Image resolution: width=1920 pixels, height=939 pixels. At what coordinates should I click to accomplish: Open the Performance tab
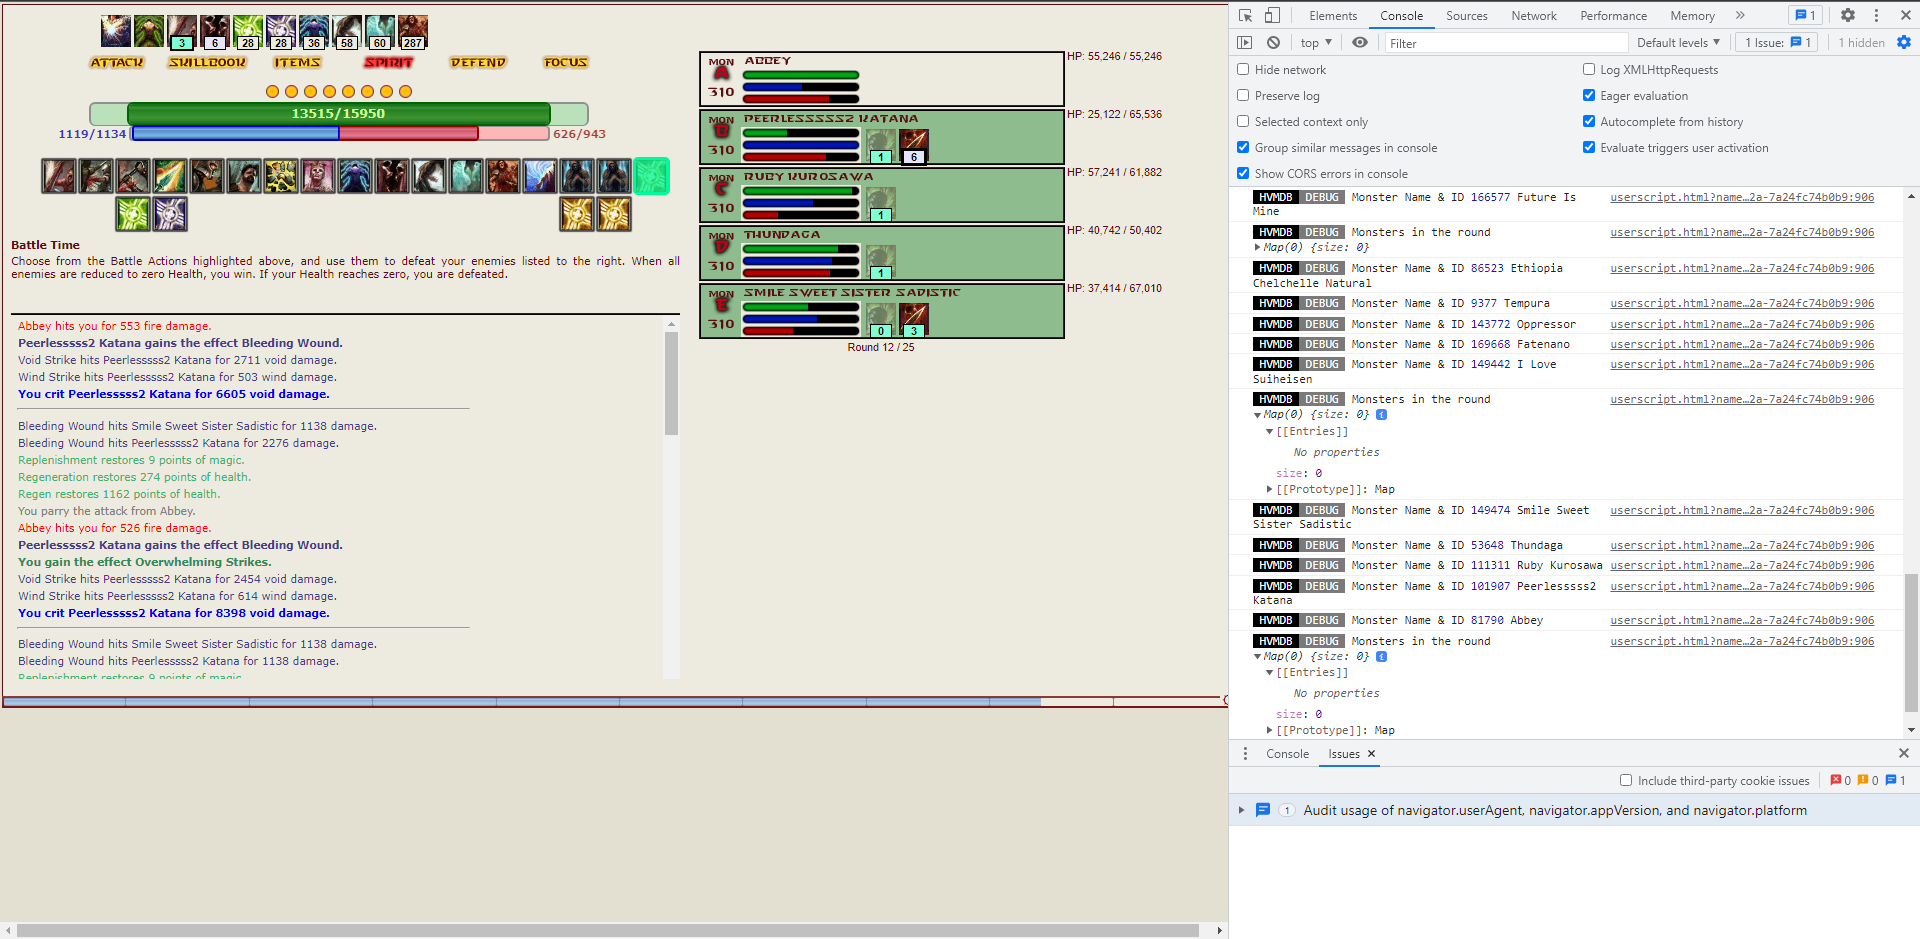[x=1613, y=15]
